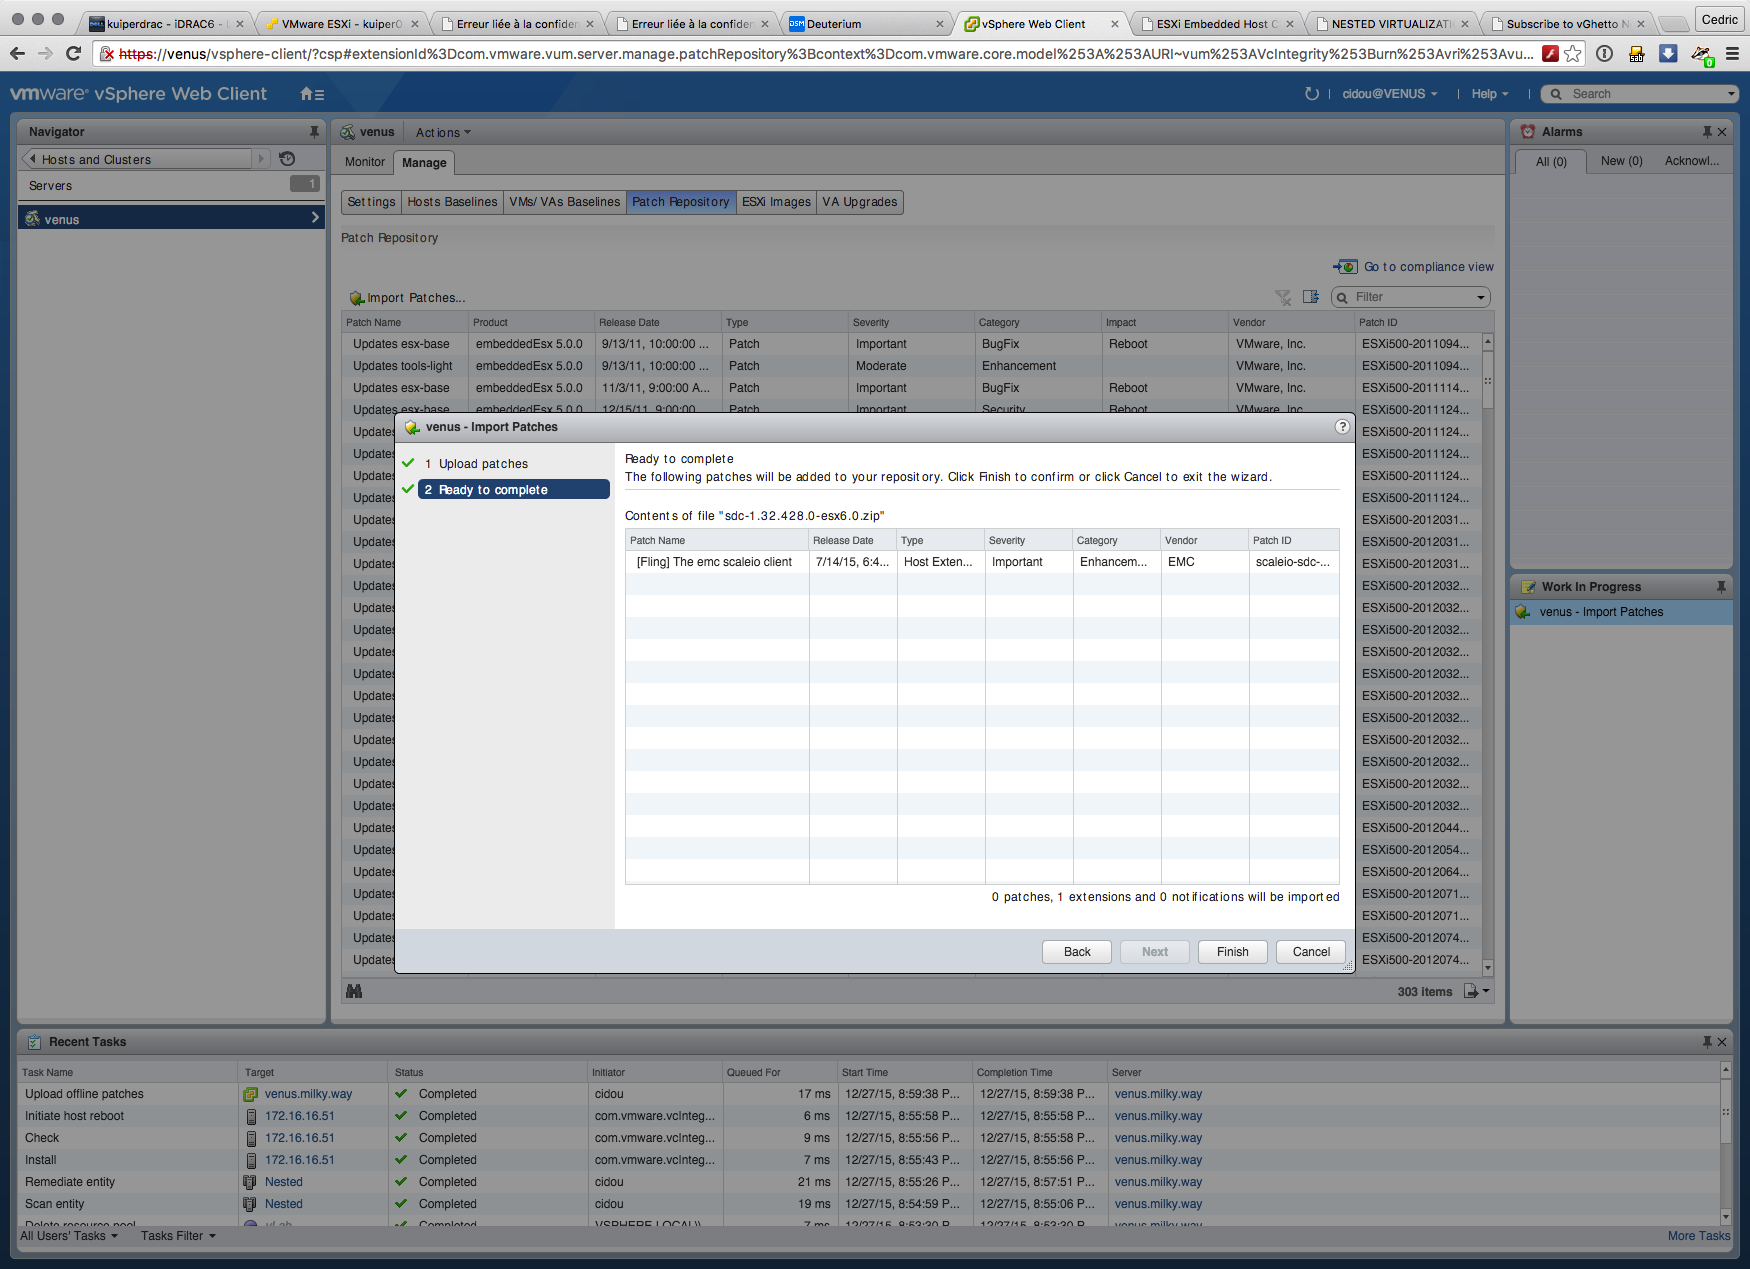Expand the cidou@VENUS user menu
1750x1269 pixels.
tap(1389, 94)
